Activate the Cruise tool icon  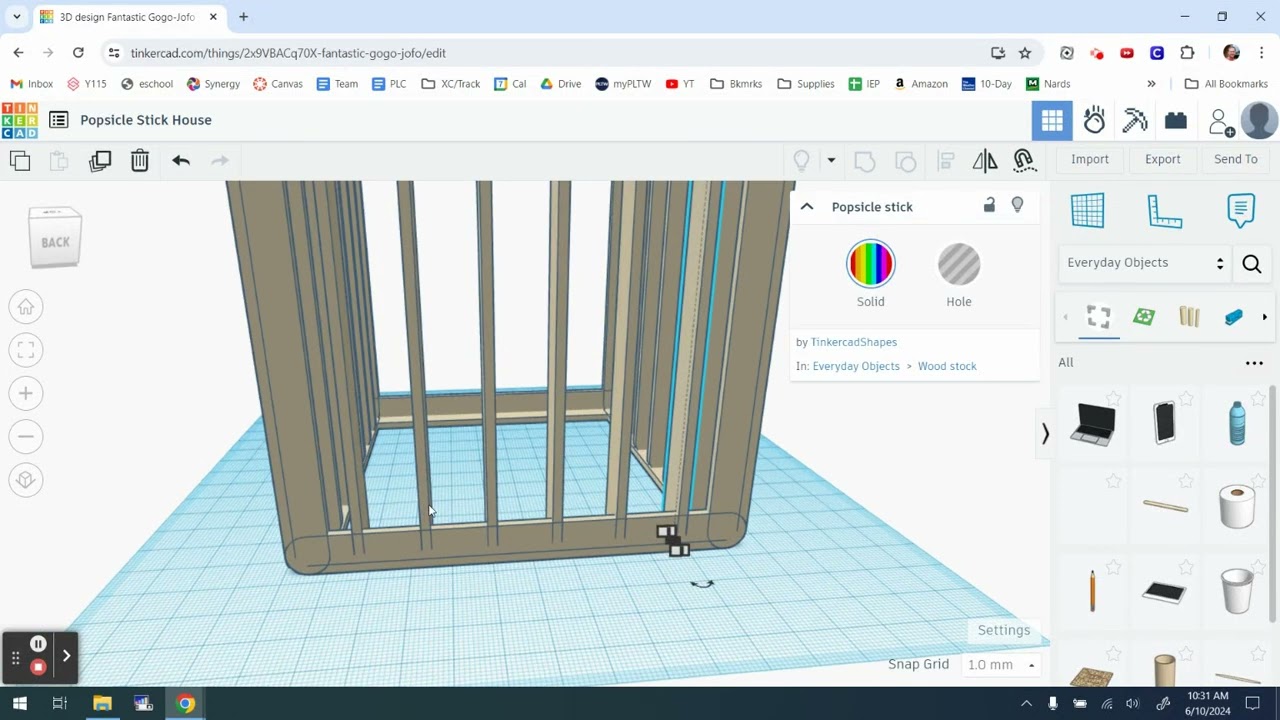click(x=1024, y=160)
